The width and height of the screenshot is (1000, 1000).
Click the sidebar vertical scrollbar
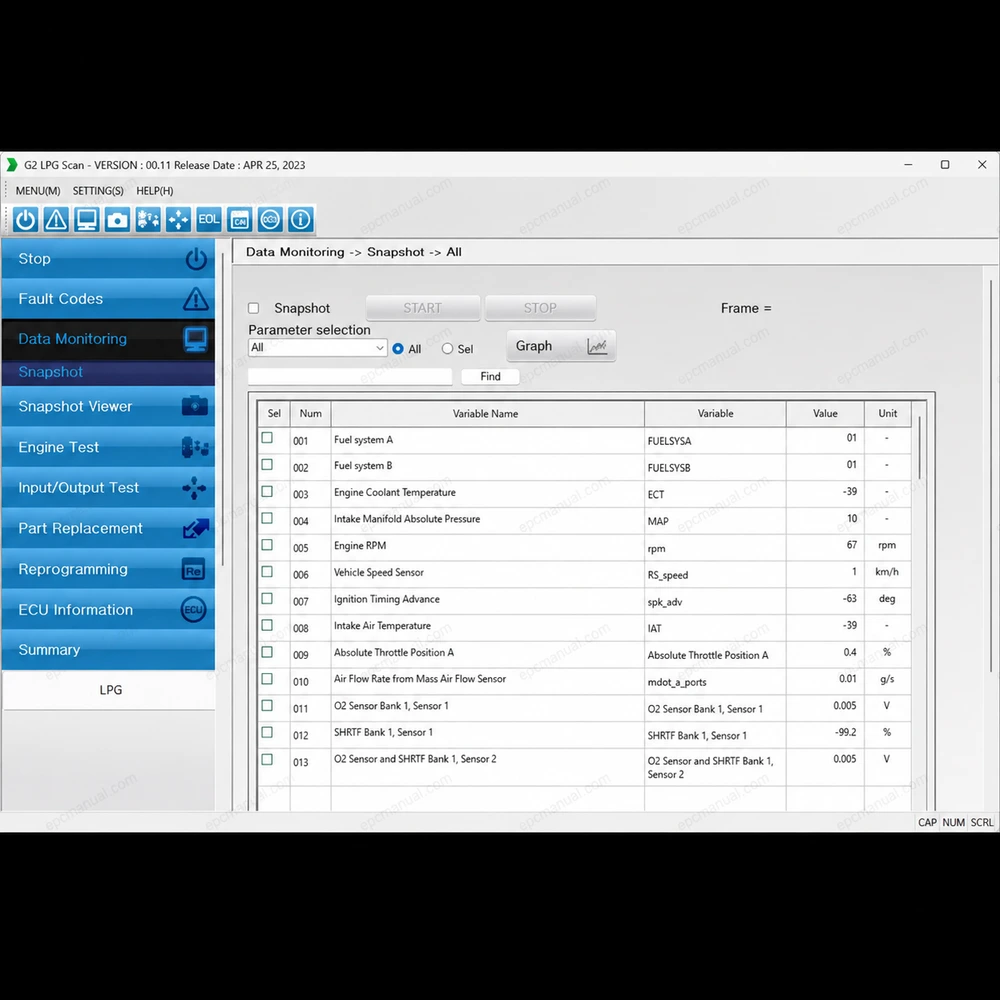(223, 408)
